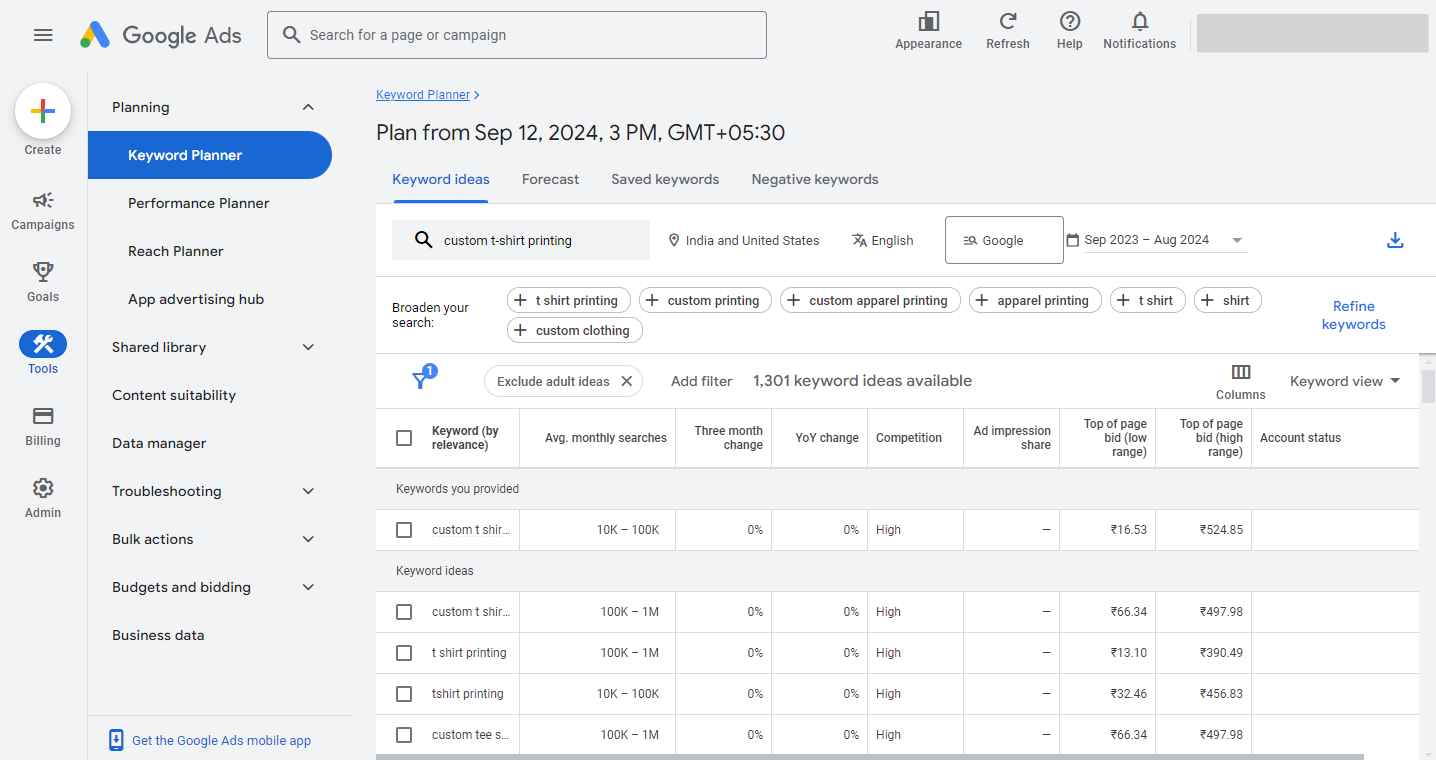Screen dimensions: 1436x760
Task: Open the hamburger main menu
Action: pyautogui.click(x=43, y=35)
